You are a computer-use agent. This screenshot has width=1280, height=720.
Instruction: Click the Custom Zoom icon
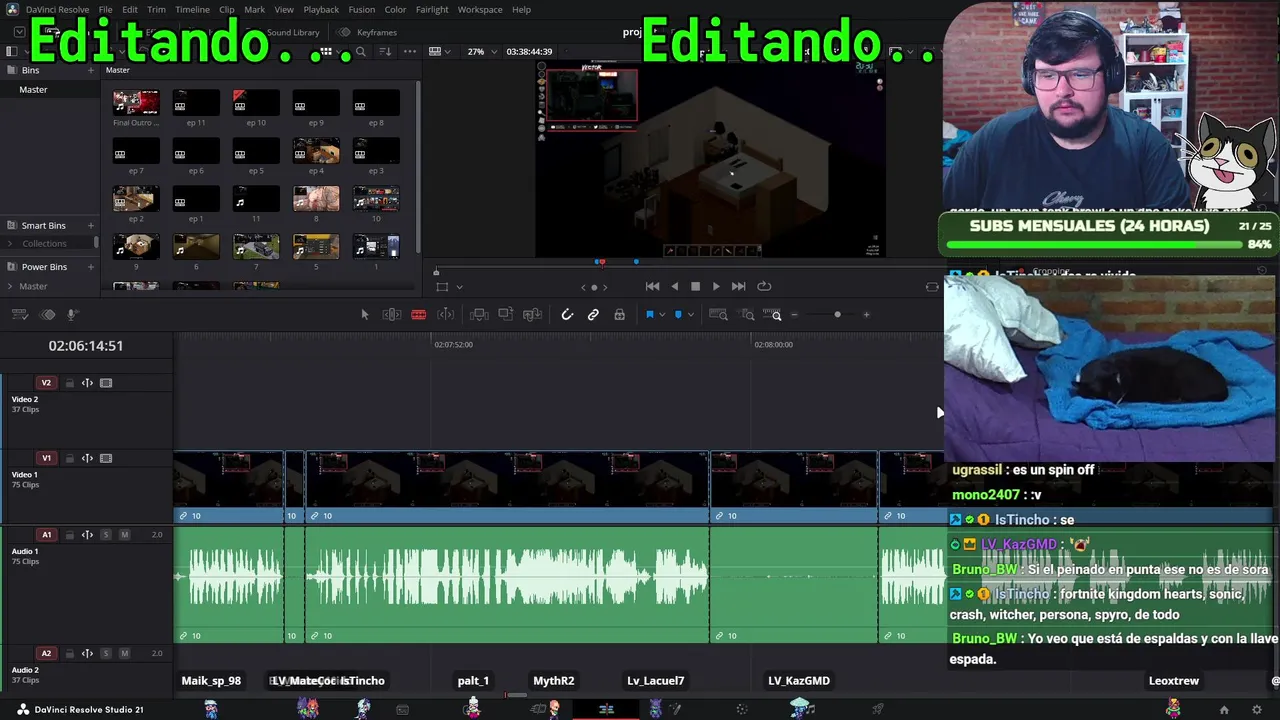pyautogui.click(x=772, y=315)
